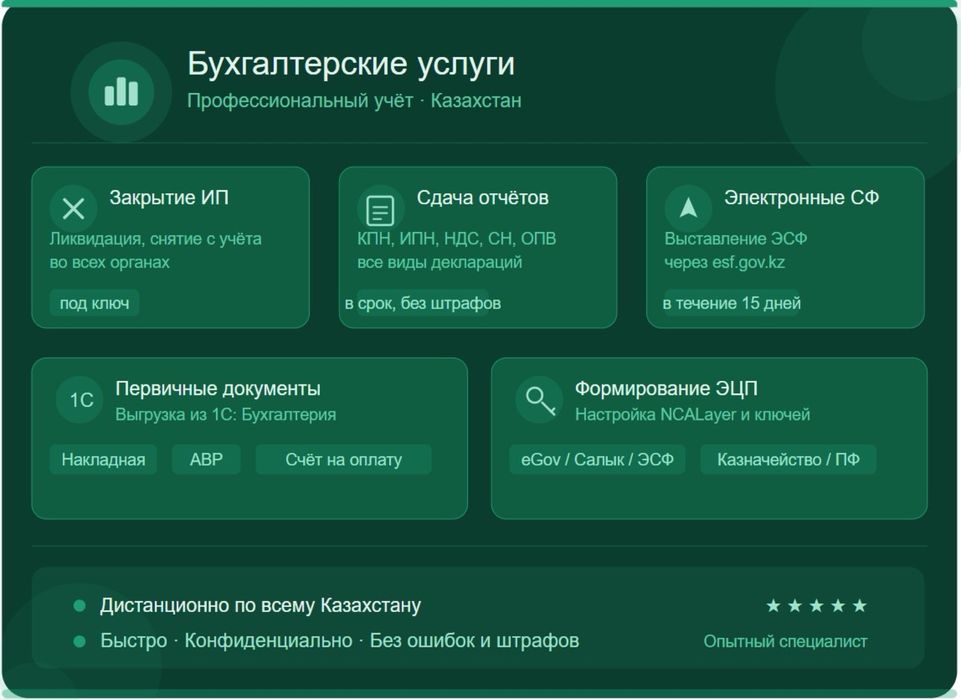The width and height of the screenshot is (961, 700).
Task: Click the Выставление ЭСФ text
Action: pos(735,238)
